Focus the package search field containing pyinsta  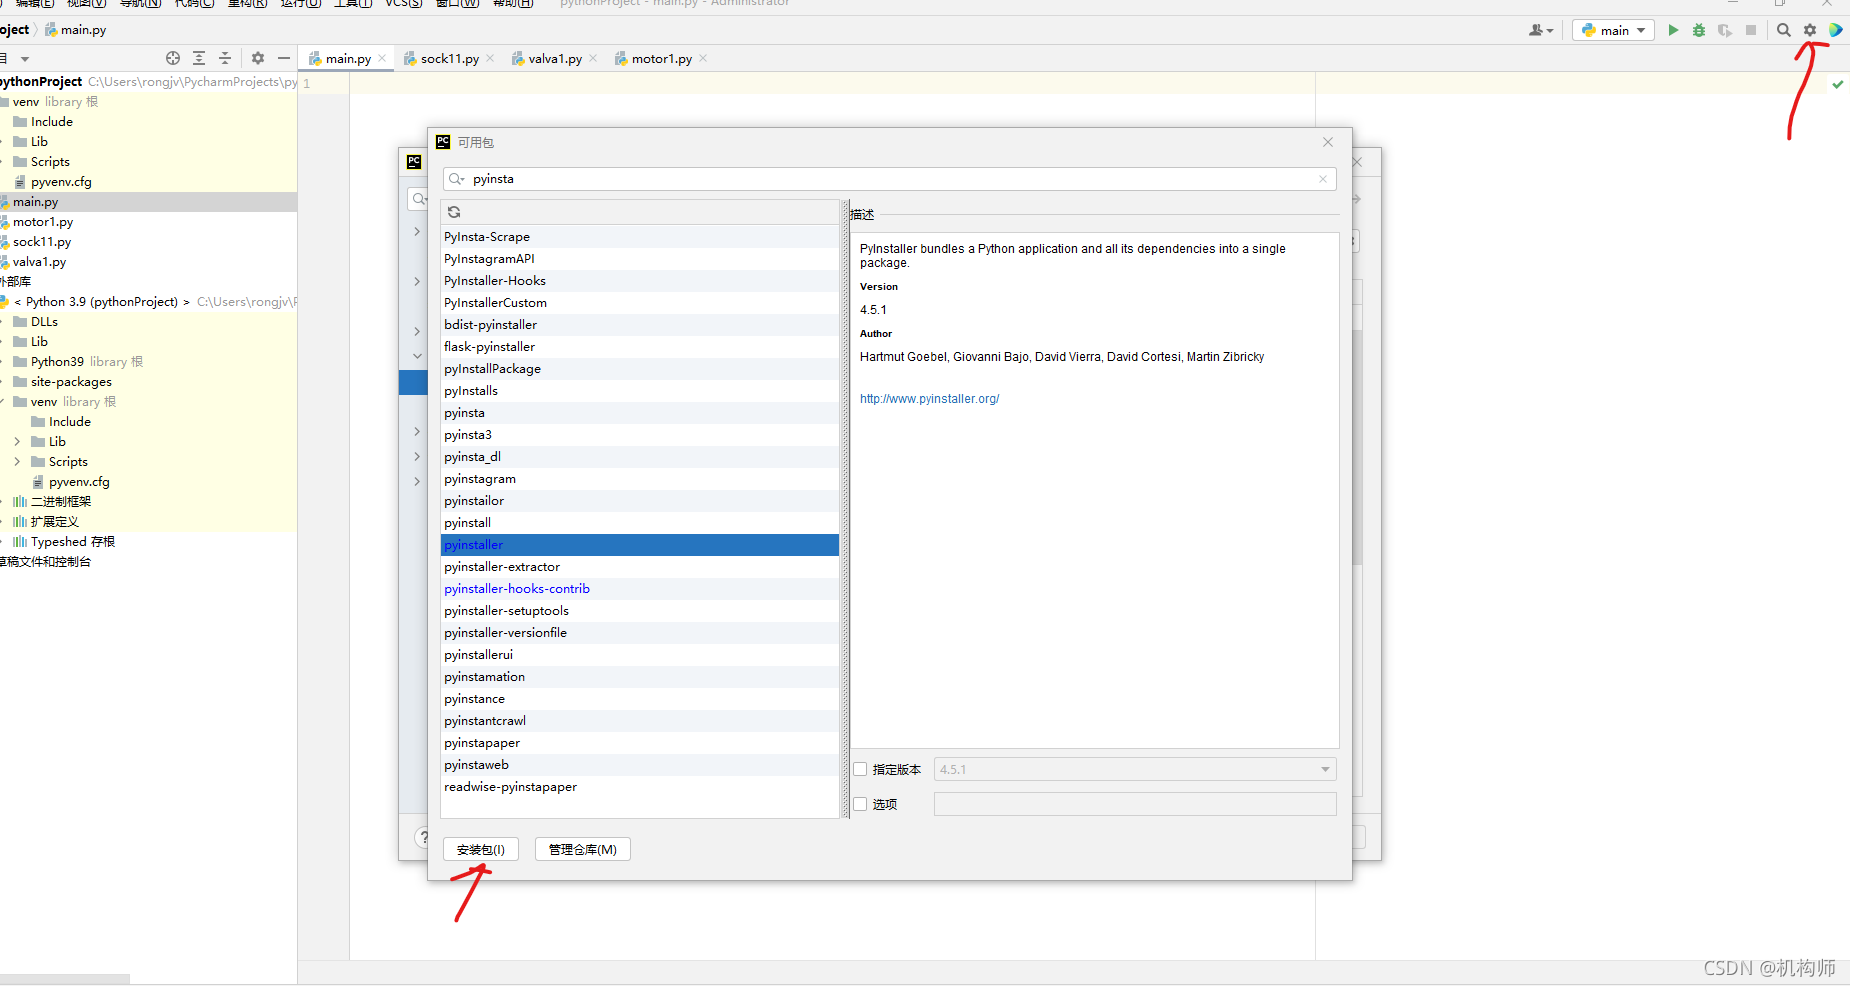pos(890,179)
